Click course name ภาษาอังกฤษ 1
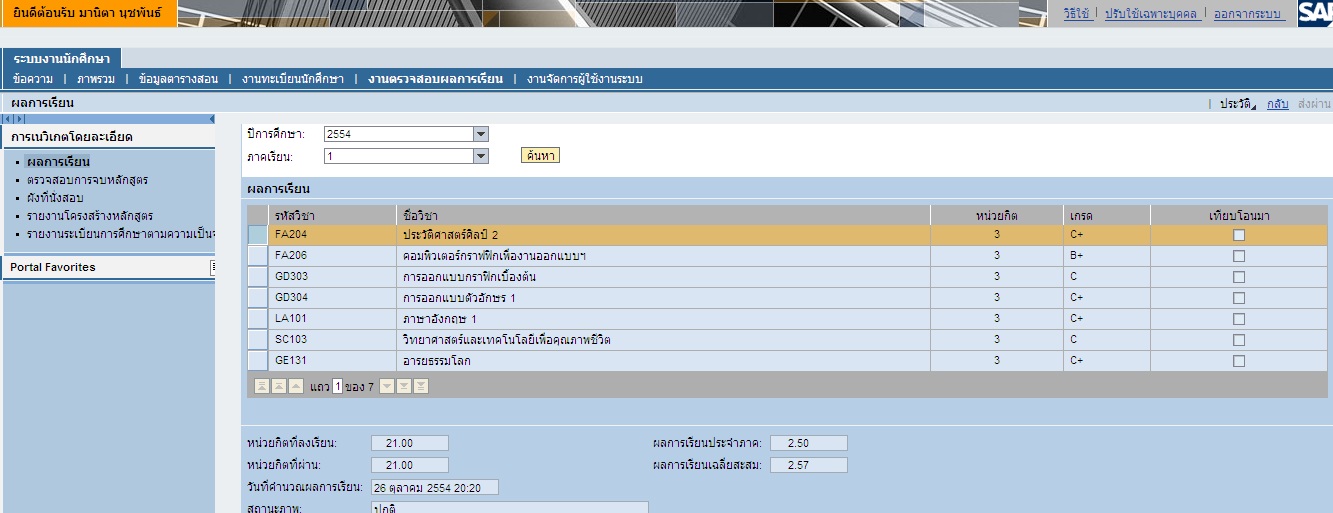Viewport: 1333px width, 513px height. [440, 319]
